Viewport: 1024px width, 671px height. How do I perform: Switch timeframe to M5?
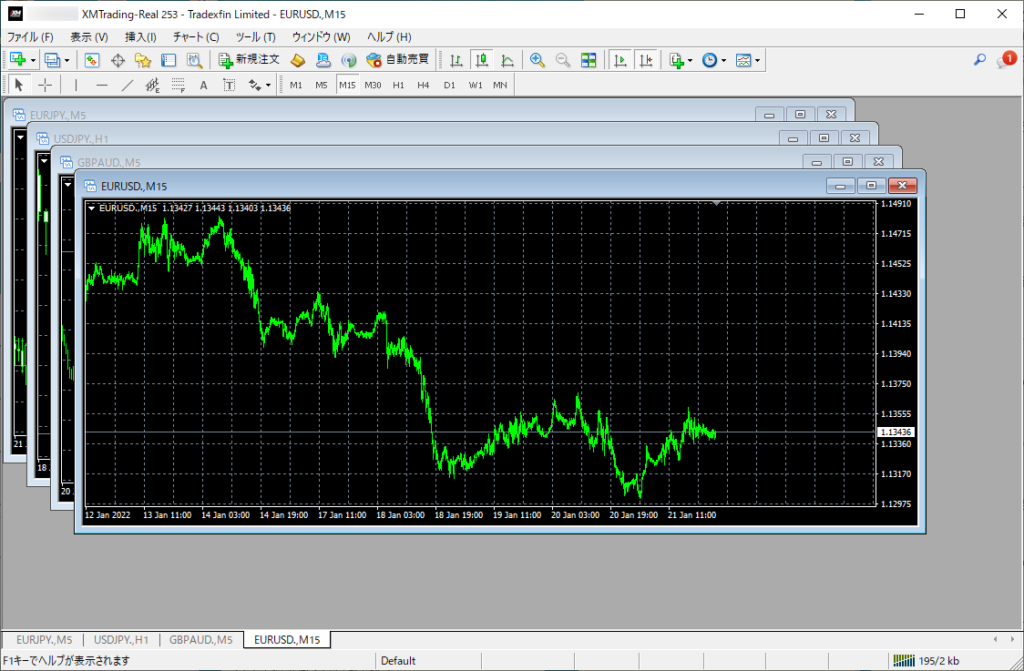pos(321,85)
